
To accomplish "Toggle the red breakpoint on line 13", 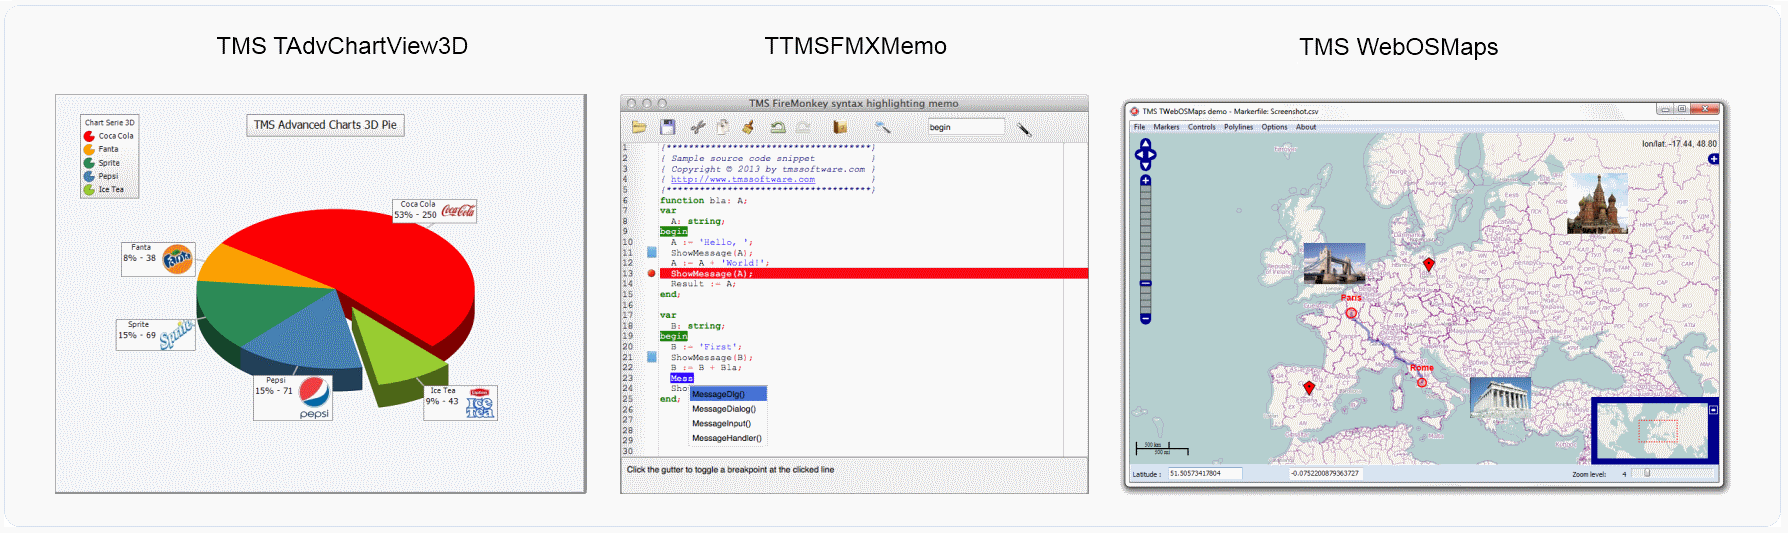I will click(652, 273).
